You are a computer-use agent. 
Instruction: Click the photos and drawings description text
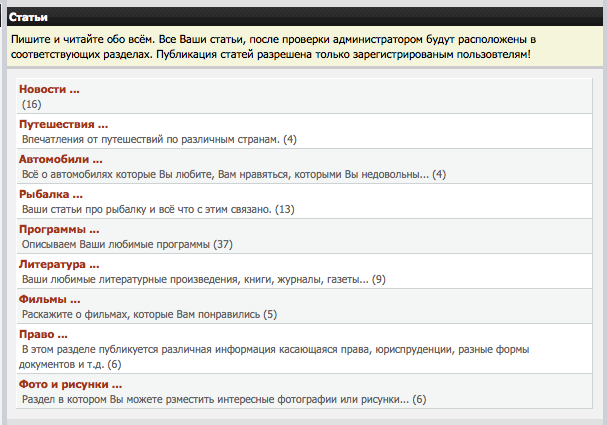tap(224, 399)
